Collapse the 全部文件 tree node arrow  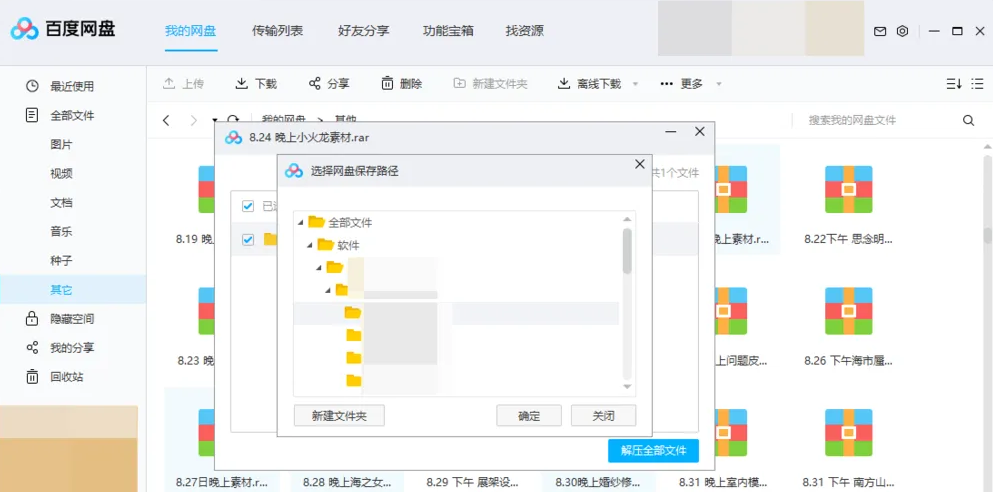coord(300,223)
